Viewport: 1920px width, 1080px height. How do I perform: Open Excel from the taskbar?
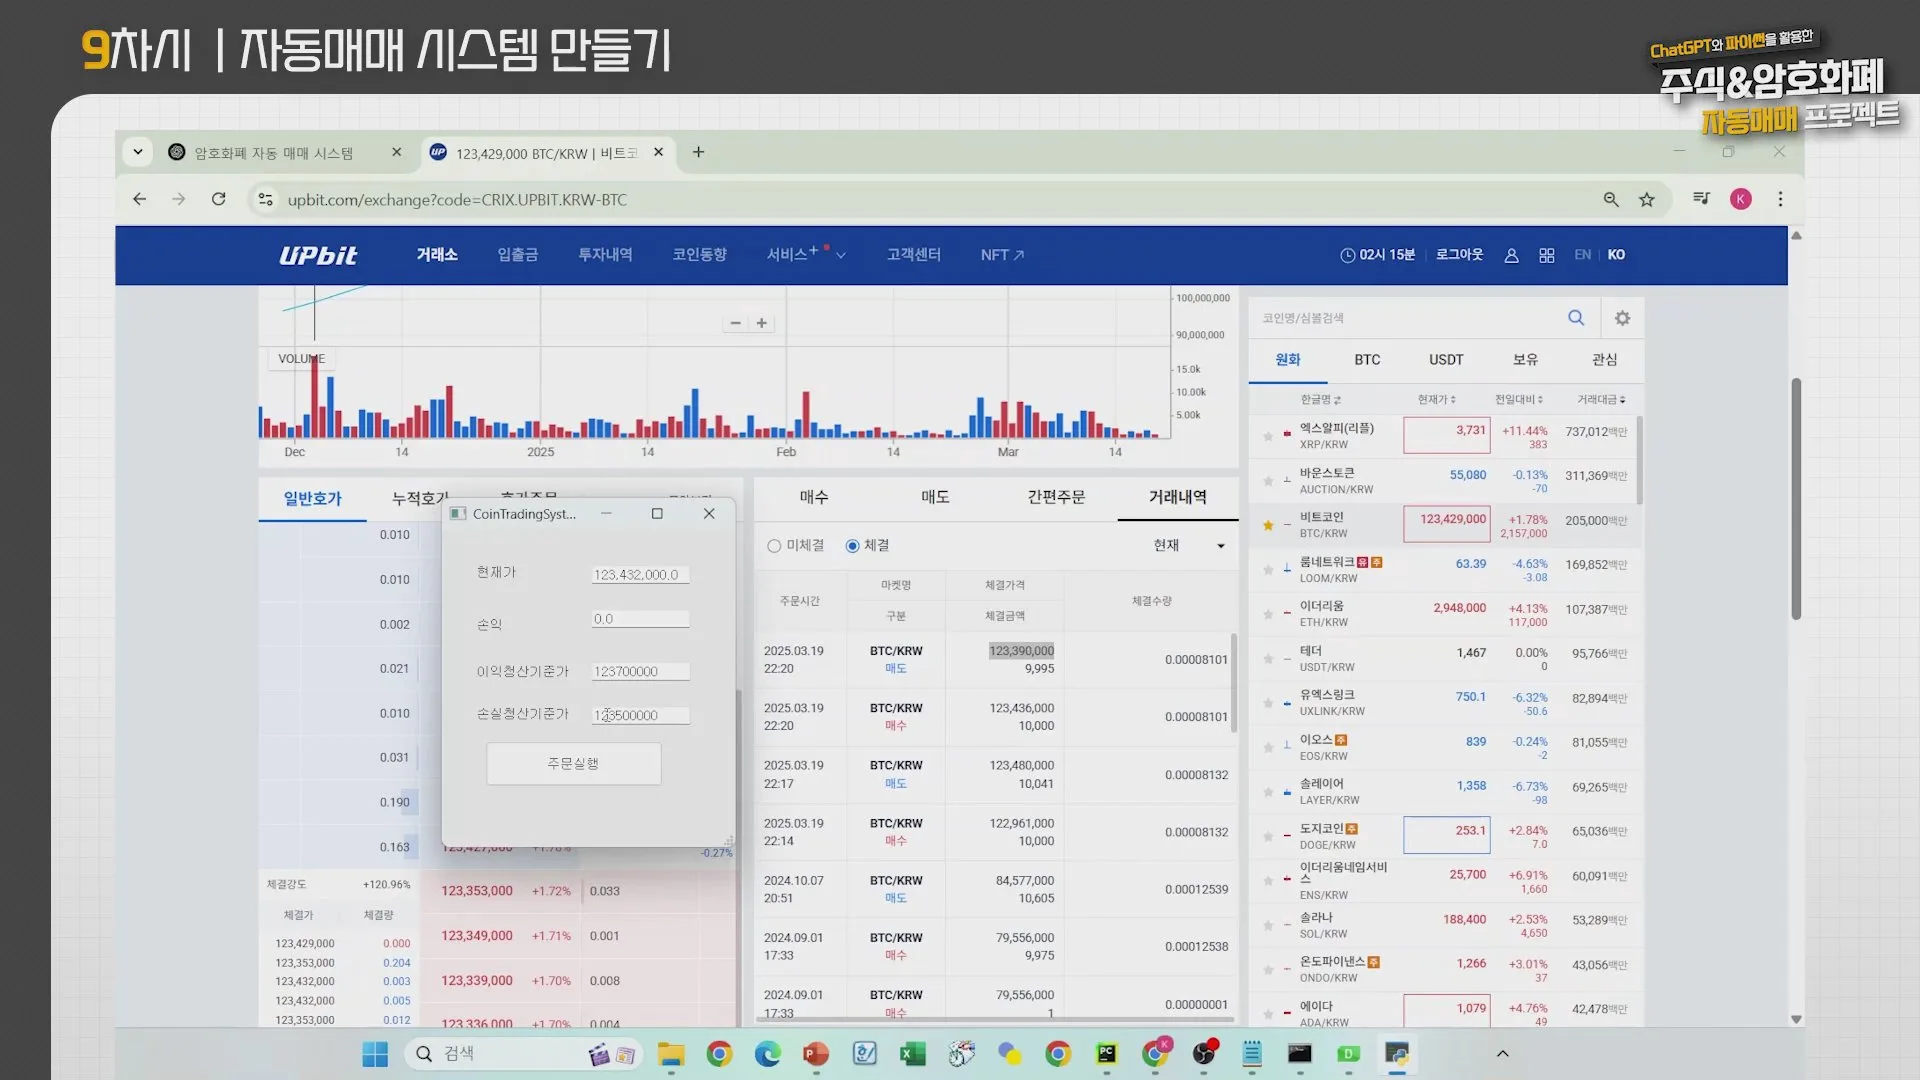coord(912,1054)
